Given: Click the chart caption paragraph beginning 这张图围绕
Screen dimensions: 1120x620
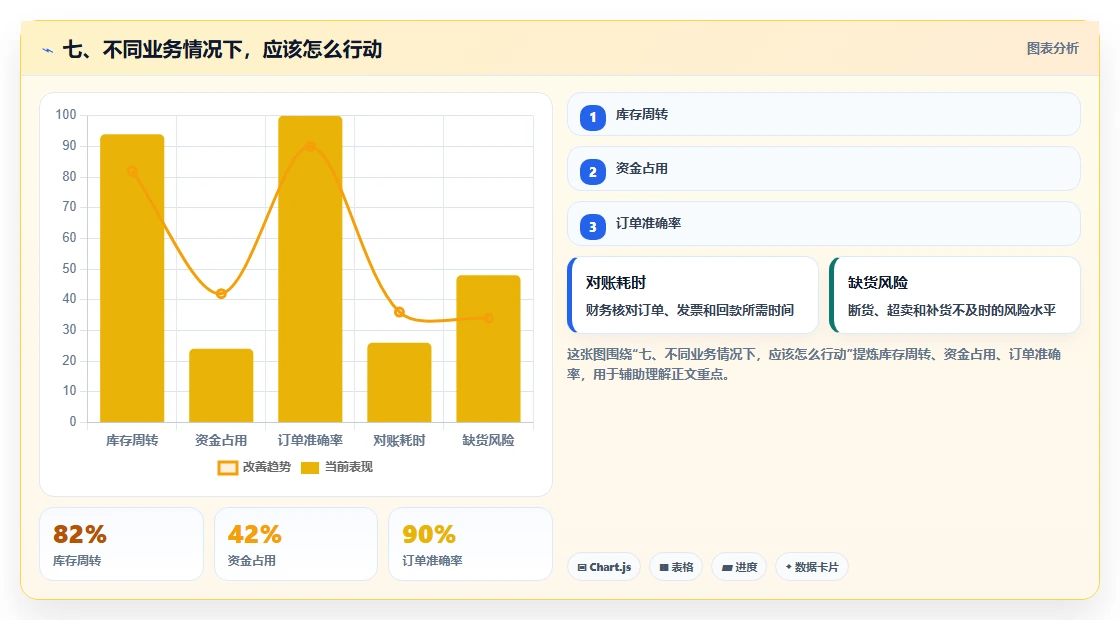Looking at the screenshot, I should (814, 364).
